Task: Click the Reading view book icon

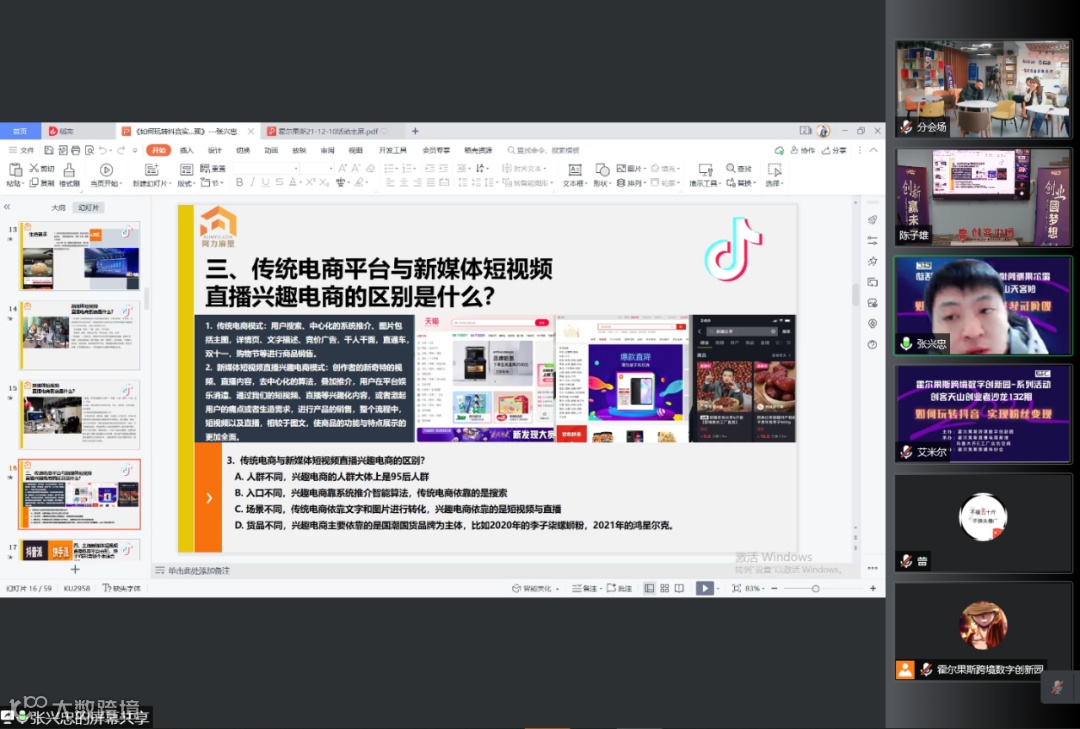Action: [x=680, y=588]
